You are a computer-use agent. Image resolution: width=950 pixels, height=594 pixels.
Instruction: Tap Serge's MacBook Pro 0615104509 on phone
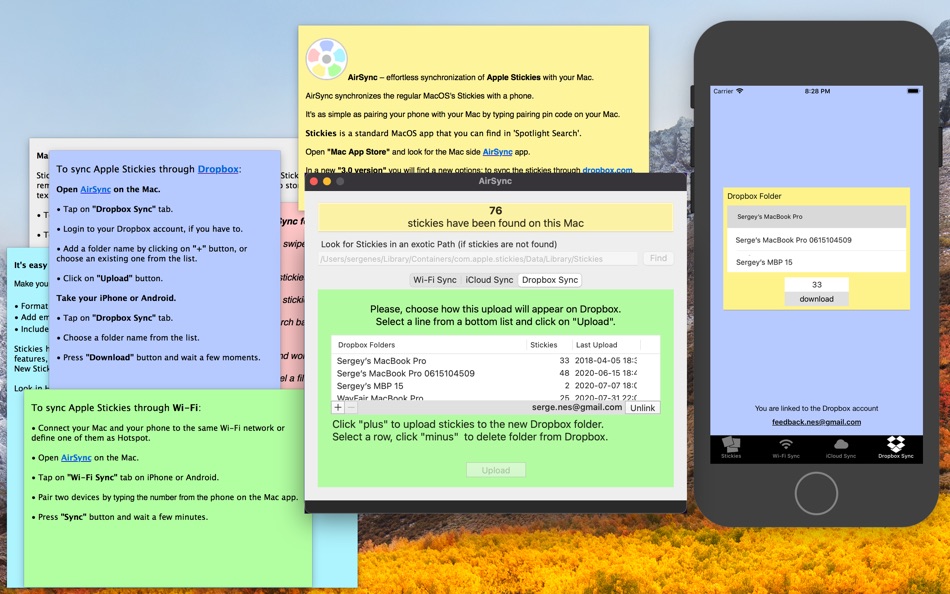pos(816,240)
